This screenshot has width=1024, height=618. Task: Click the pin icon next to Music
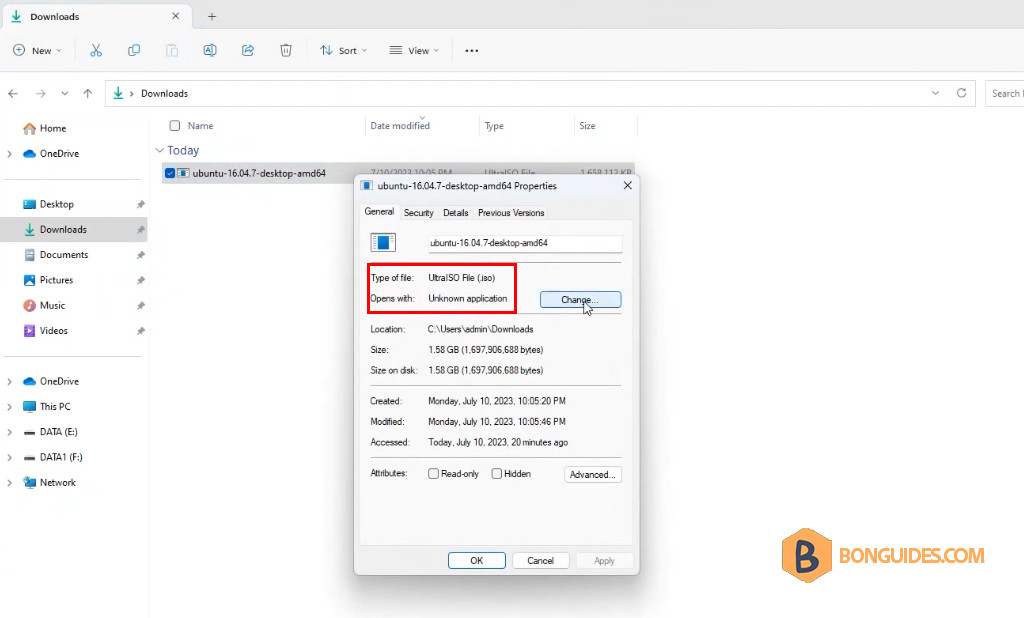pyautogui.click(x=140, y=306)
